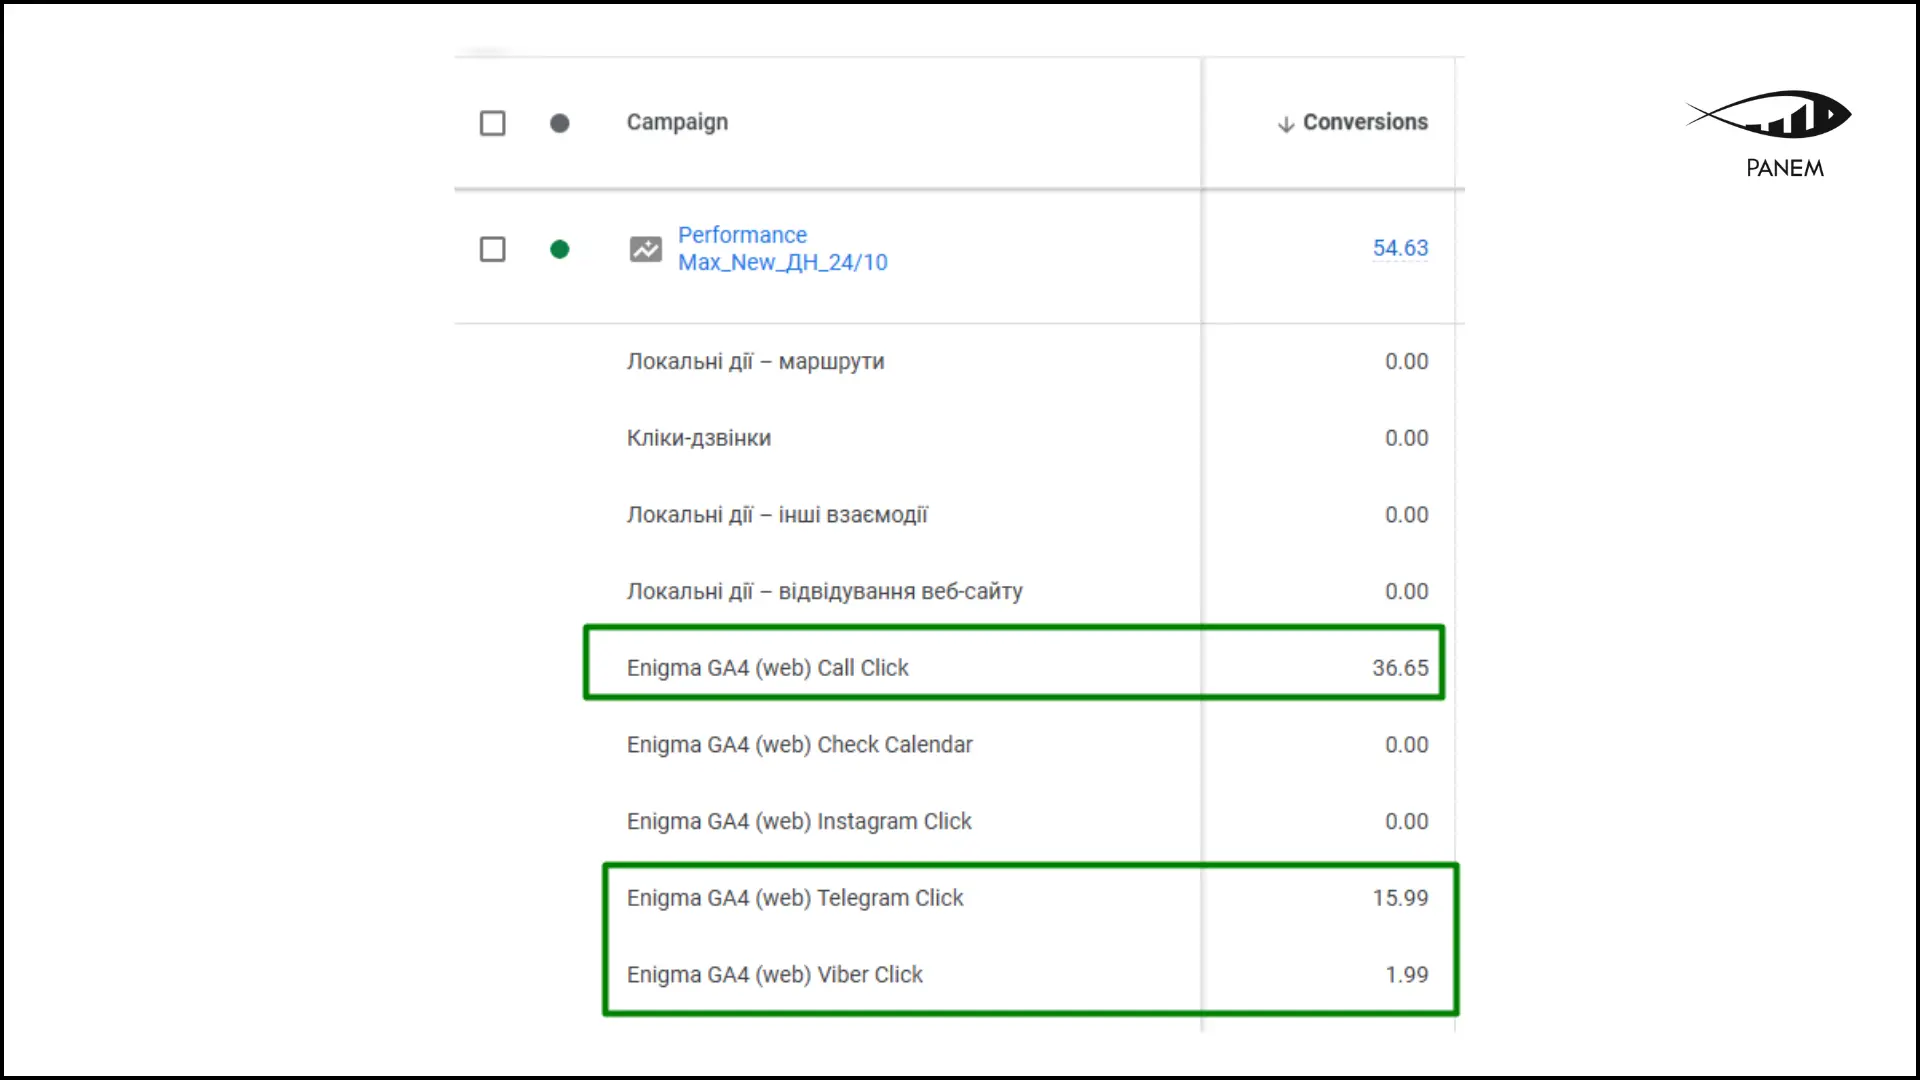Click Локальні дії – маршрути row
Image resolution: width=1920 pixels, height=1080 pixels.
[756, 362]
